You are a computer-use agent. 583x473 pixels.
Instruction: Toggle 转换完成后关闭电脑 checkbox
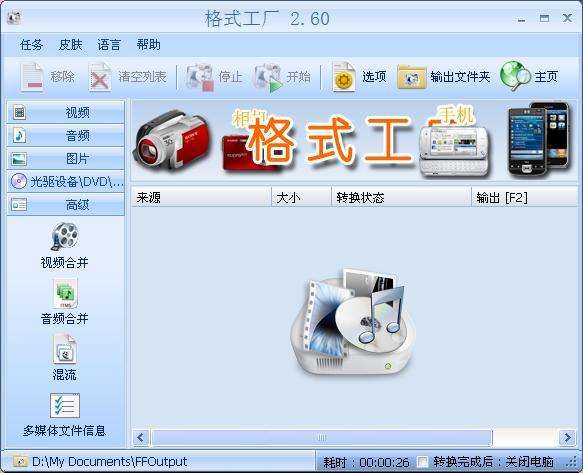tap(422, 462)
